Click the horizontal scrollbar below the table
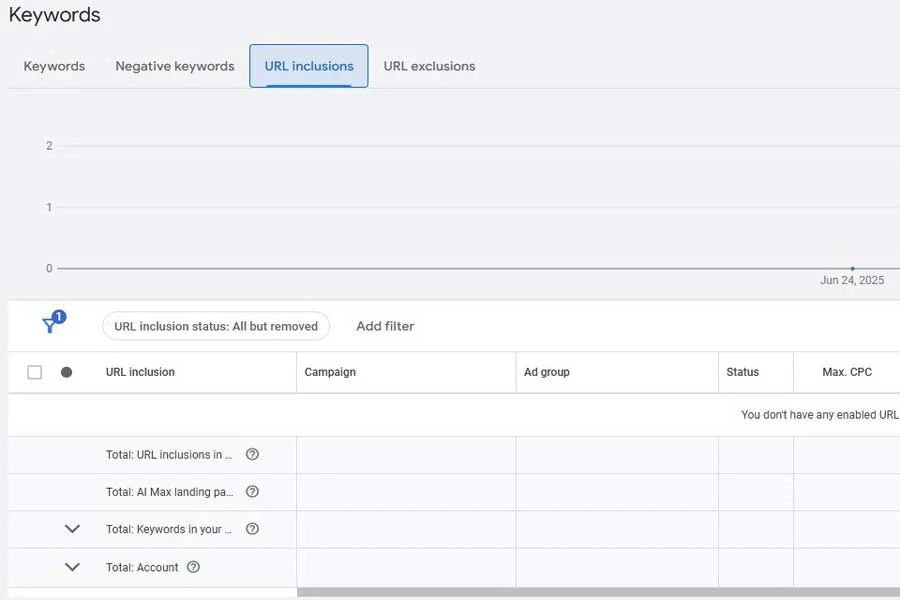900x600 pixels. [x=598, y=592]
